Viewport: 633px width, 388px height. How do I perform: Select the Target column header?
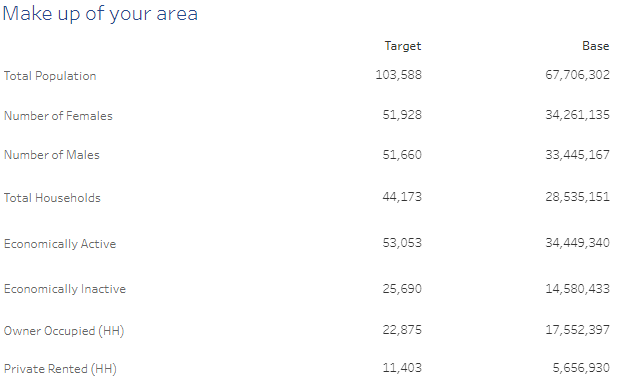point(403,46)
